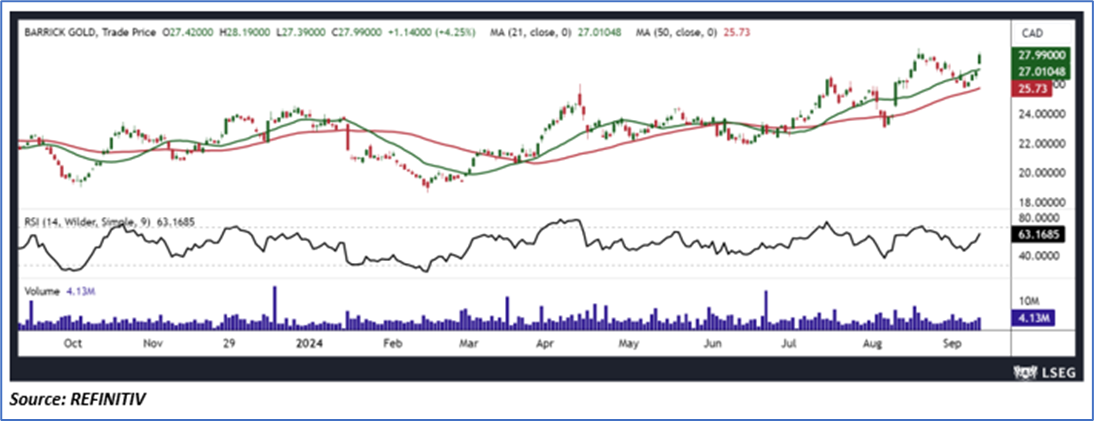
Task: Select the Volume indicator label
Action: coord(41,293)
